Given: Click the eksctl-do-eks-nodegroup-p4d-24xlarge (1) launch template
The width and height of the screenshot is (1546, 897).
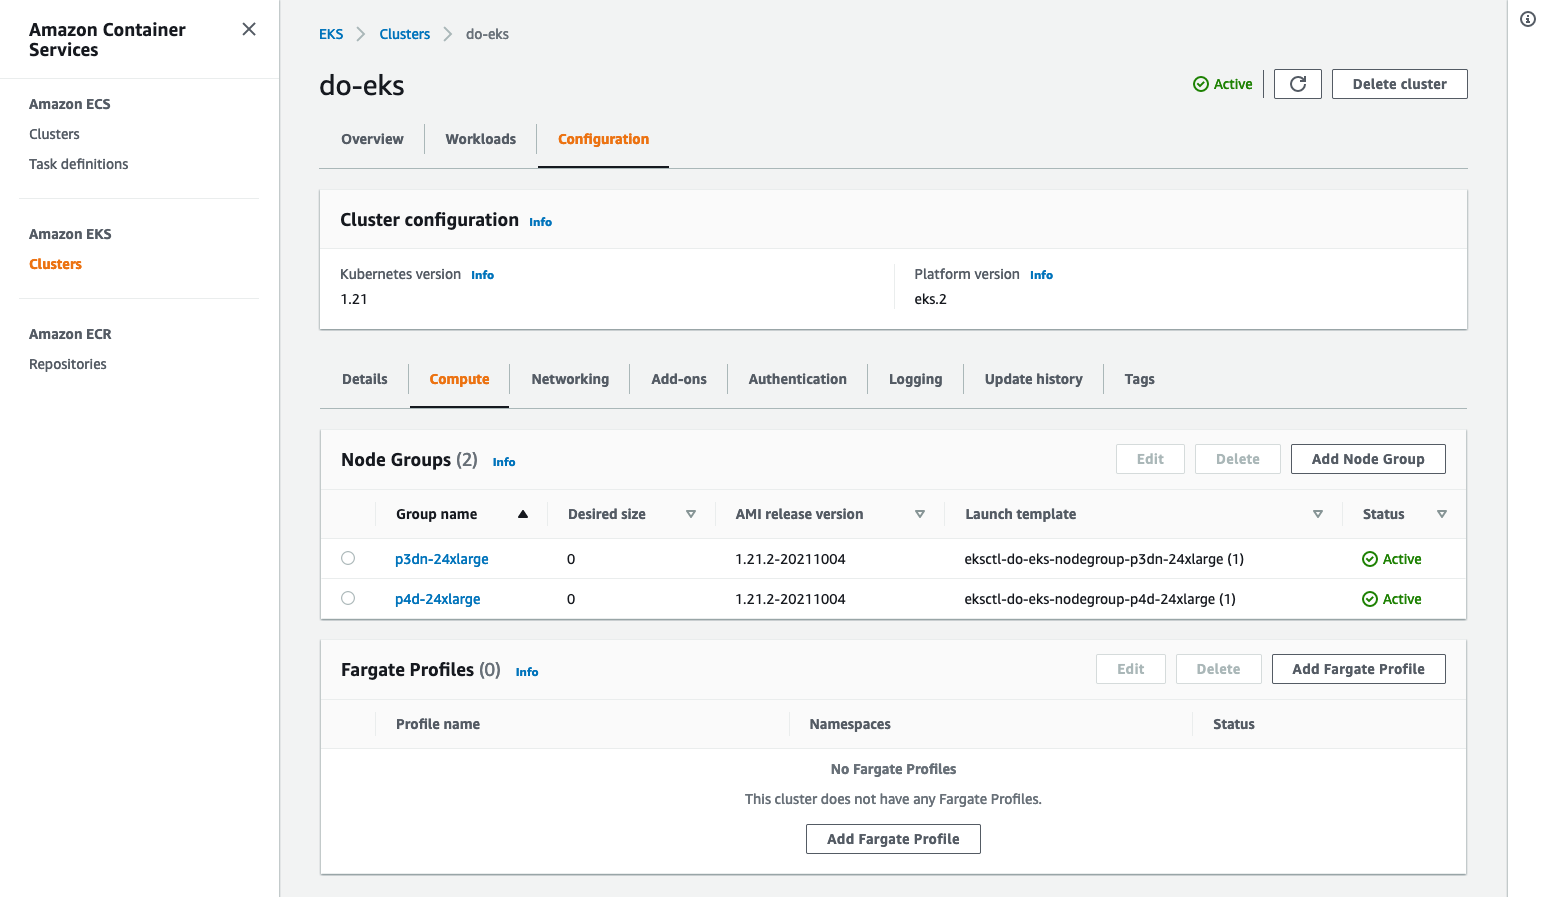Looking at the screenshot, I should pyautogui.click(x=1100, y=599).
